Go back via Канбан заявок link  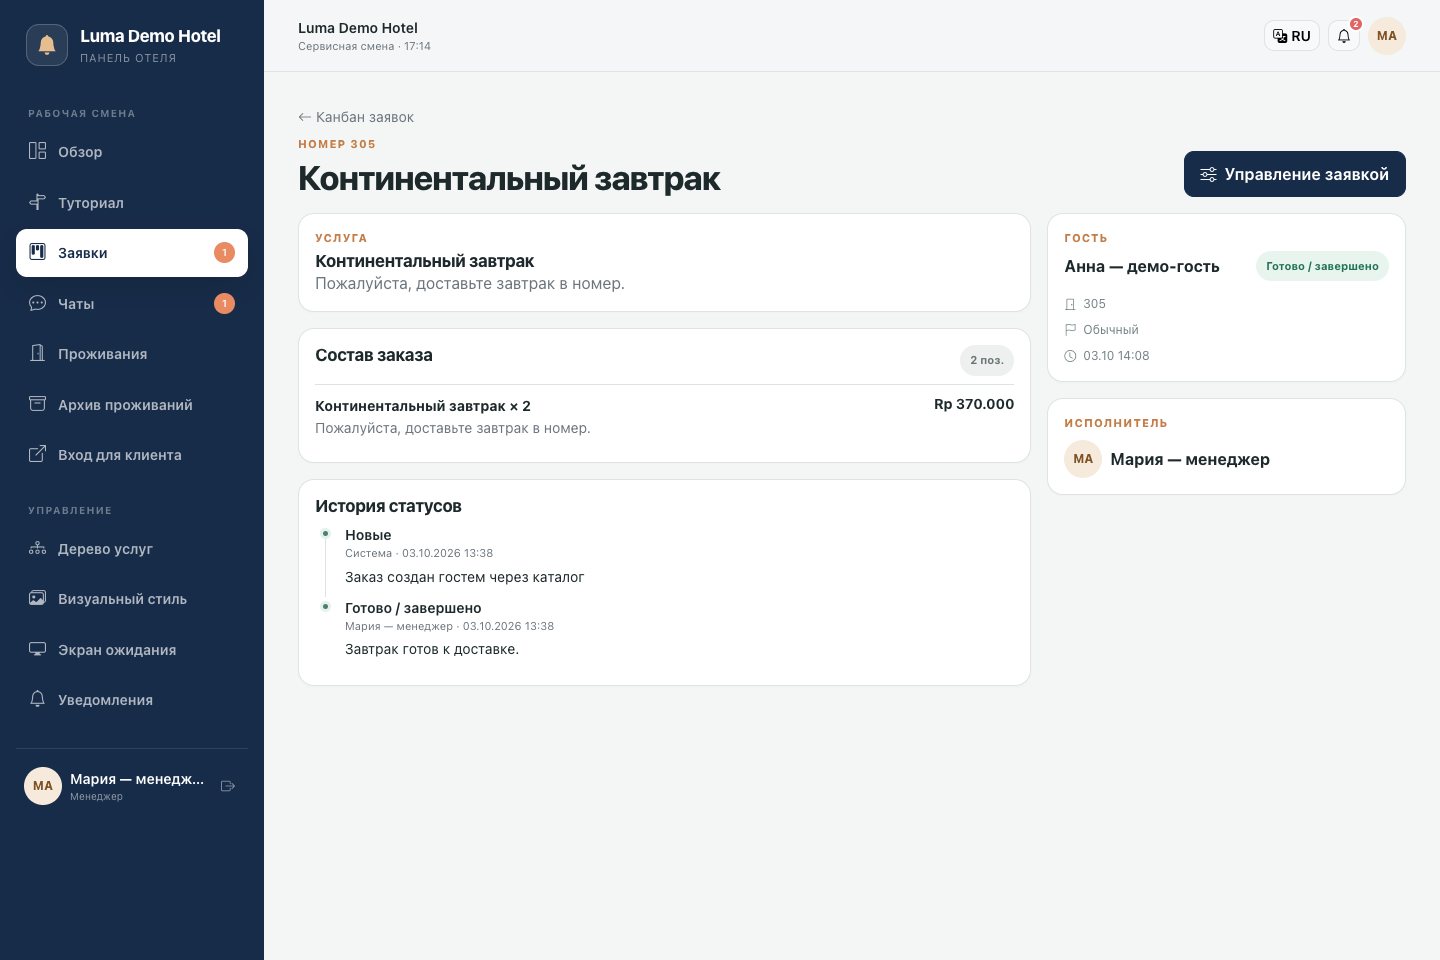tap(356, 117)
